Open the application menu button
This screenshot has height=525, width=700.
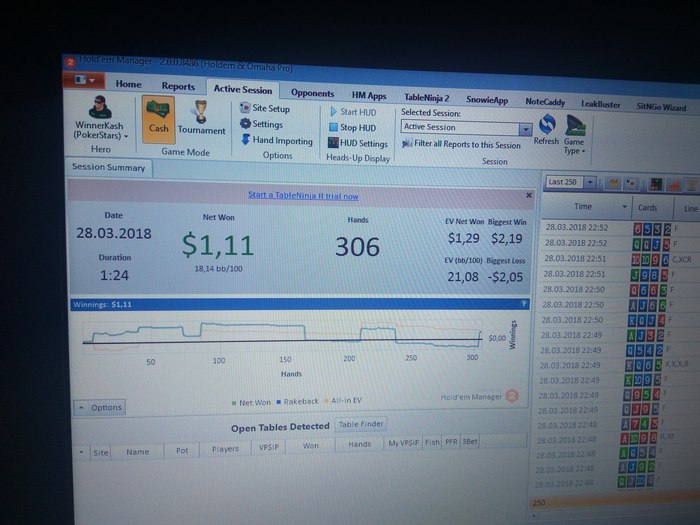84,80
